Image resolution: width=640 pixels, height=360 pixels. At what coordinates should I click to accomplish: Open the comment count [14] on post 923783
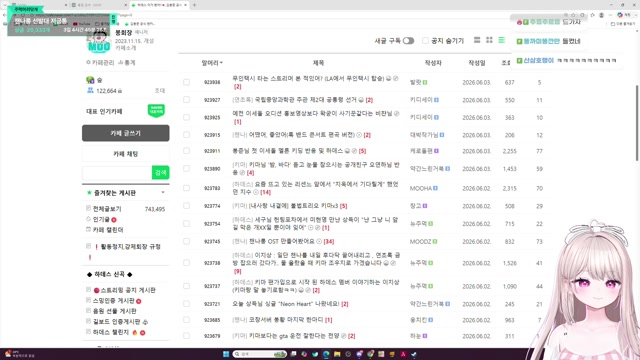(x=265, y=192)
